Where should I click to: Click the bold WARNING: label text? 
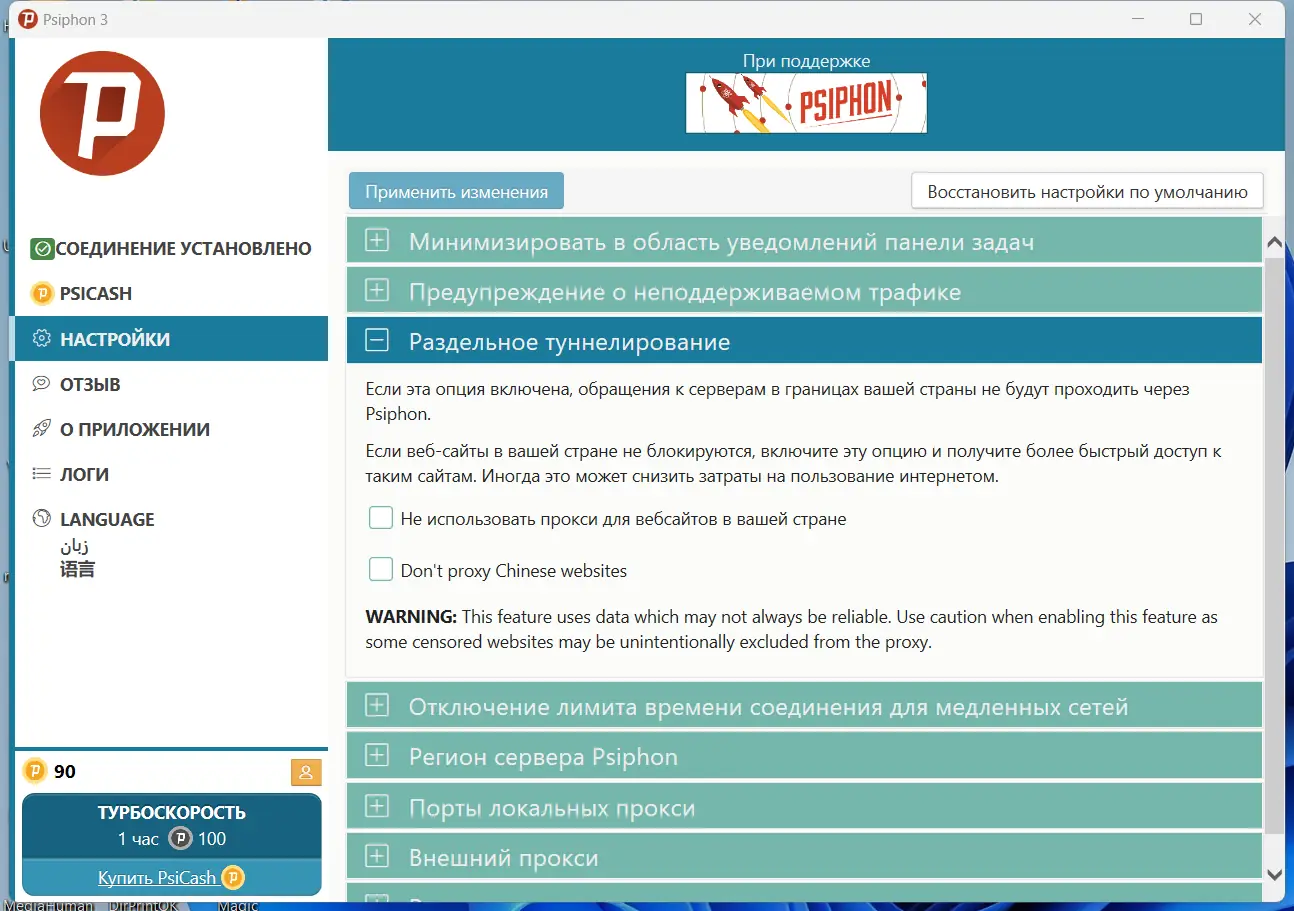(x=411, y=617)
